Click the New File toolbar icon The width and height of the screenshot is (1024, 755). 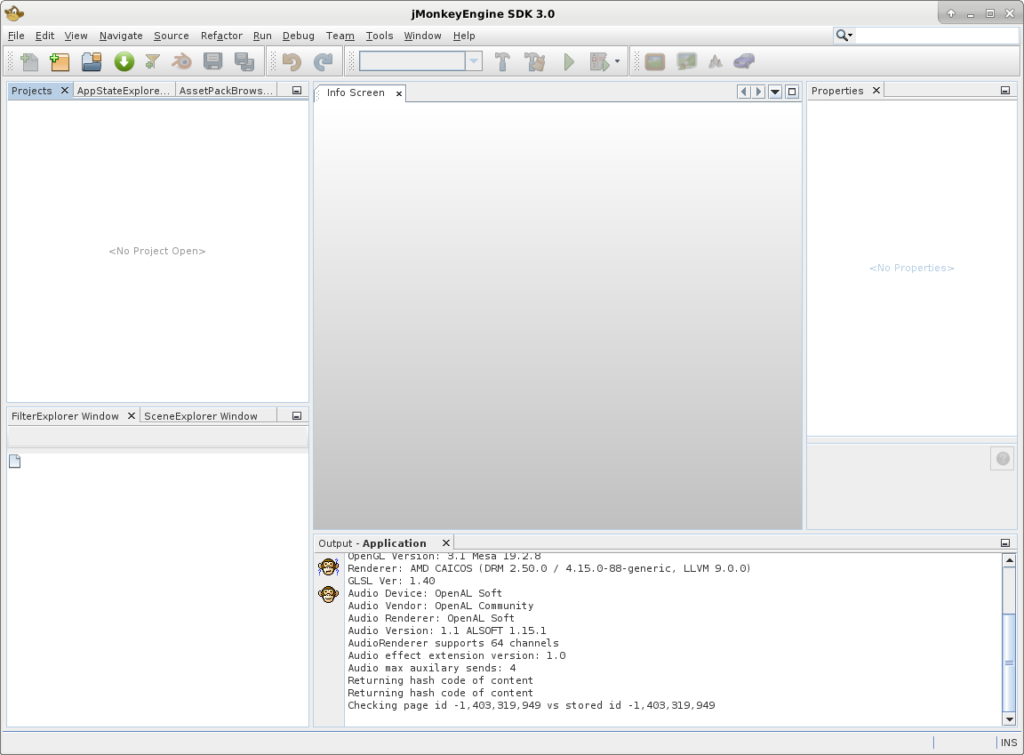click(30, 62)
